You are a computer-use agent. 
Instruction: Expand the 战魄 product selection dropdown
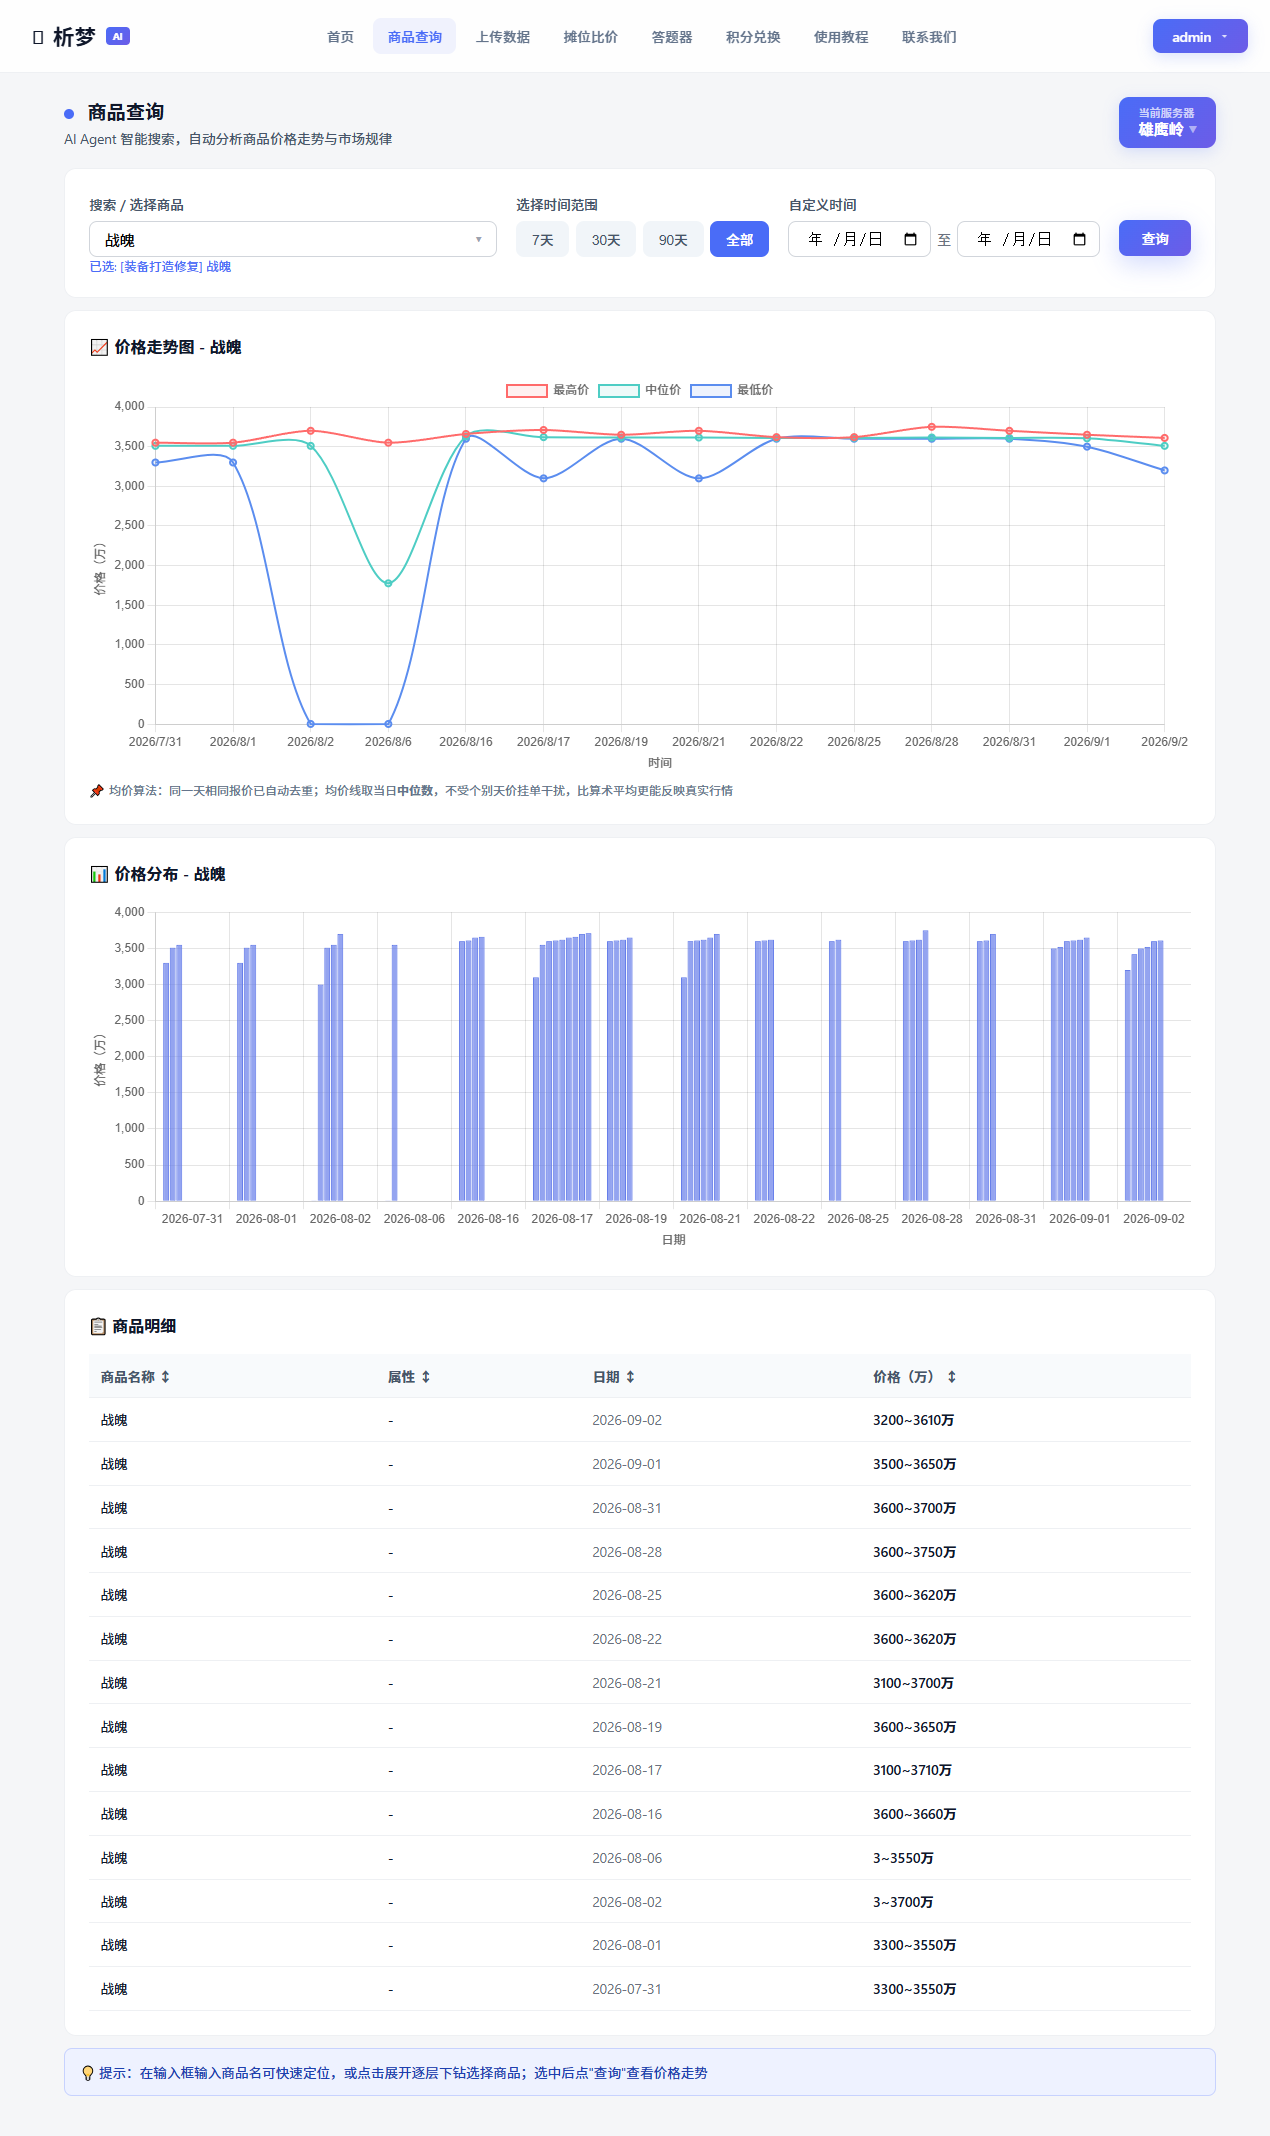click(293, 239)
